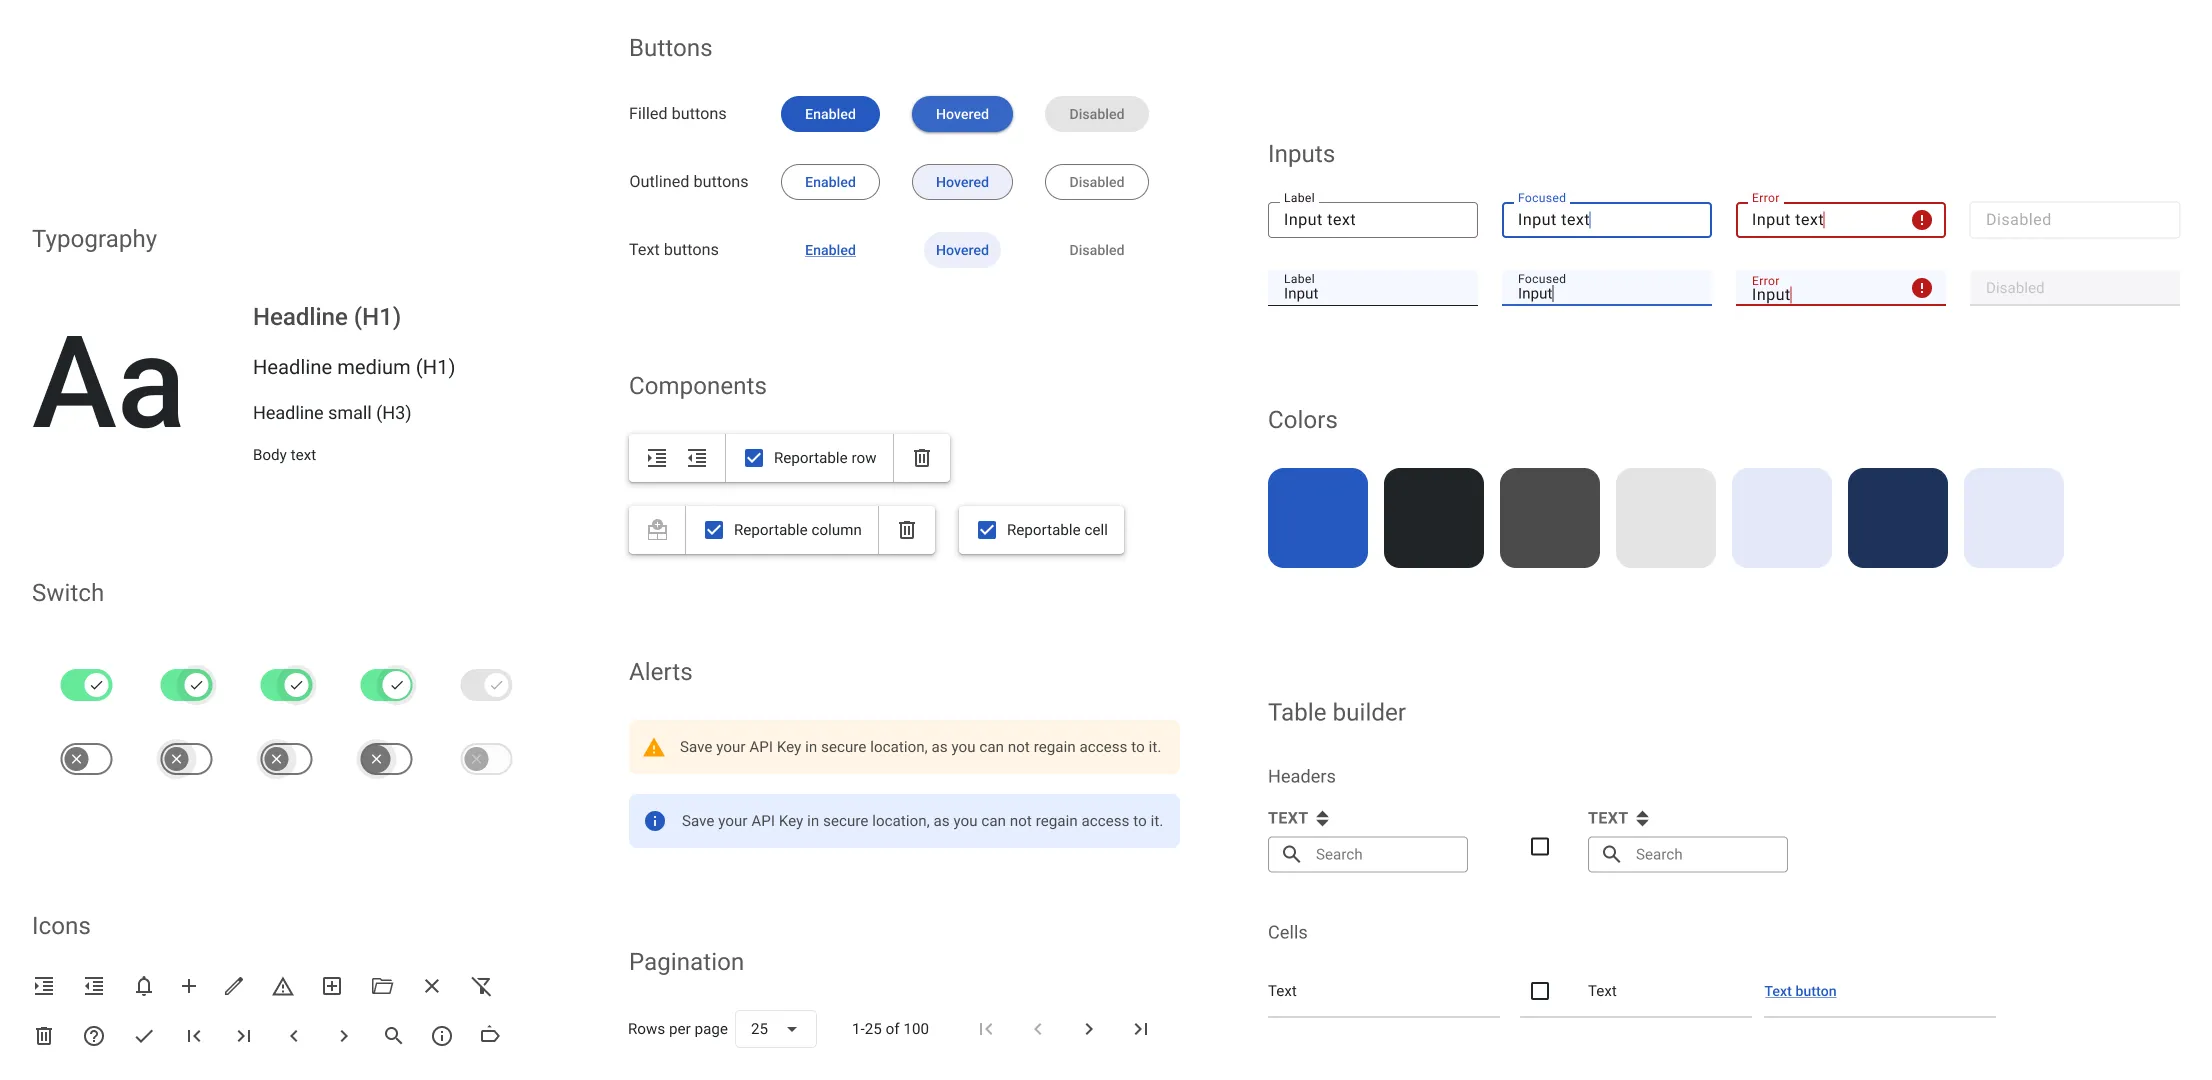Click sort arrows on second TEXT header

click(1642, 818)
